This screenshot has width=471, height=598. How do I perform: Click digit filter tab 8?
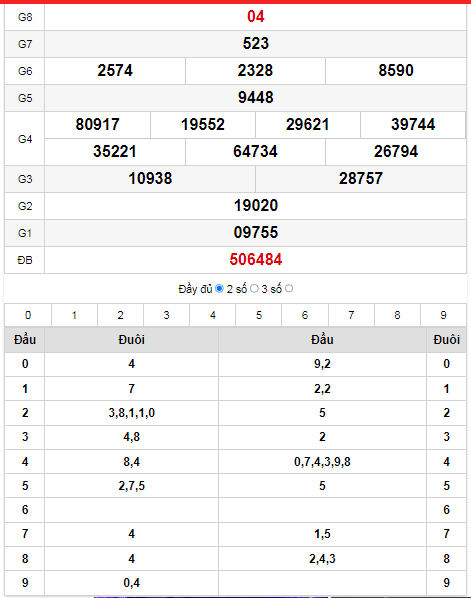point(397,315)
